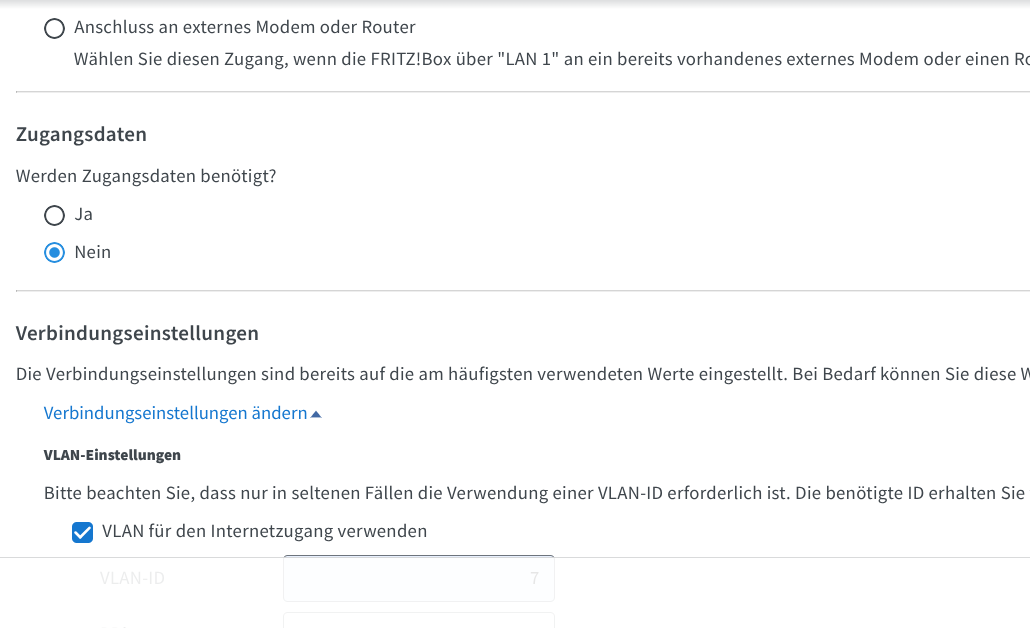Focus the VLAN-ID input field
The height and width of the screenshot is (628, 1030).
[418, 578]
